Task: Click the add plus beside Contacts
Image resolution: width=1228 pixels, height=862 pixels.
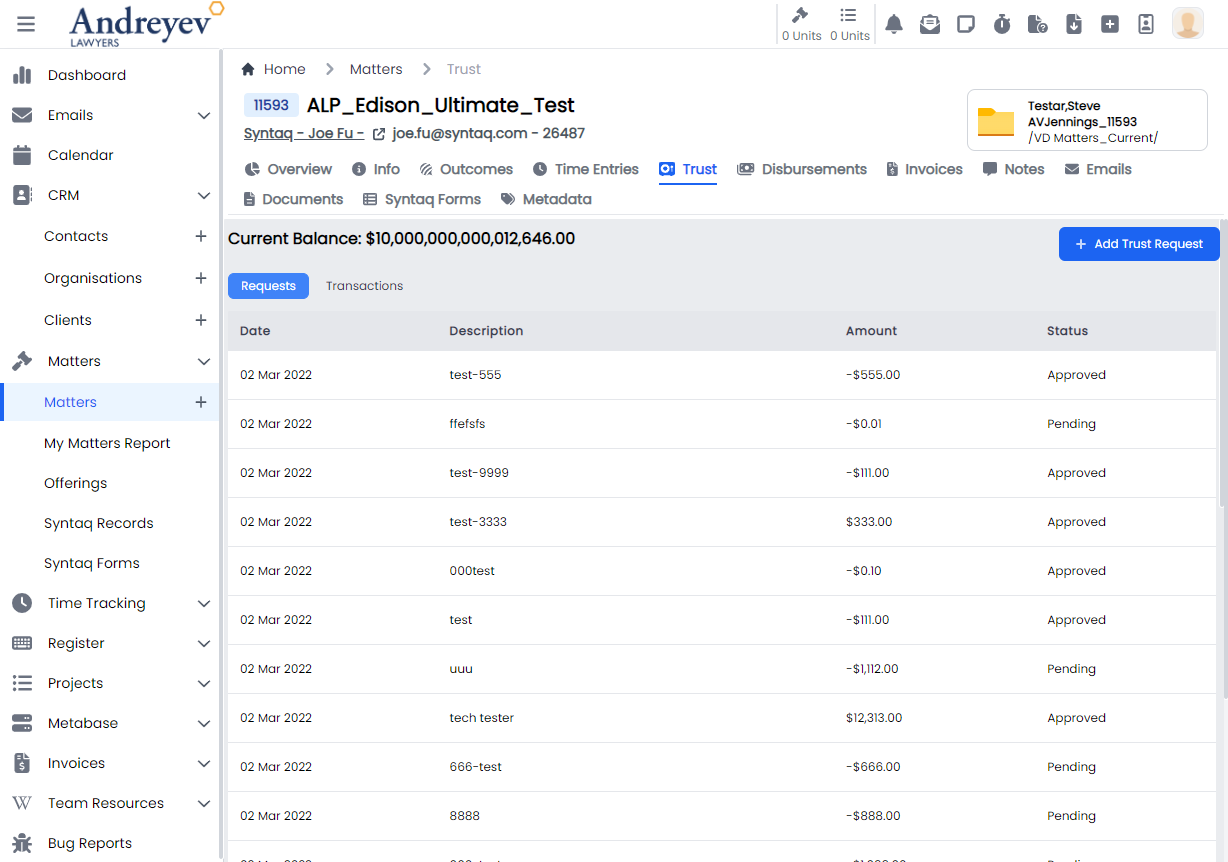Action: point(201,236)
